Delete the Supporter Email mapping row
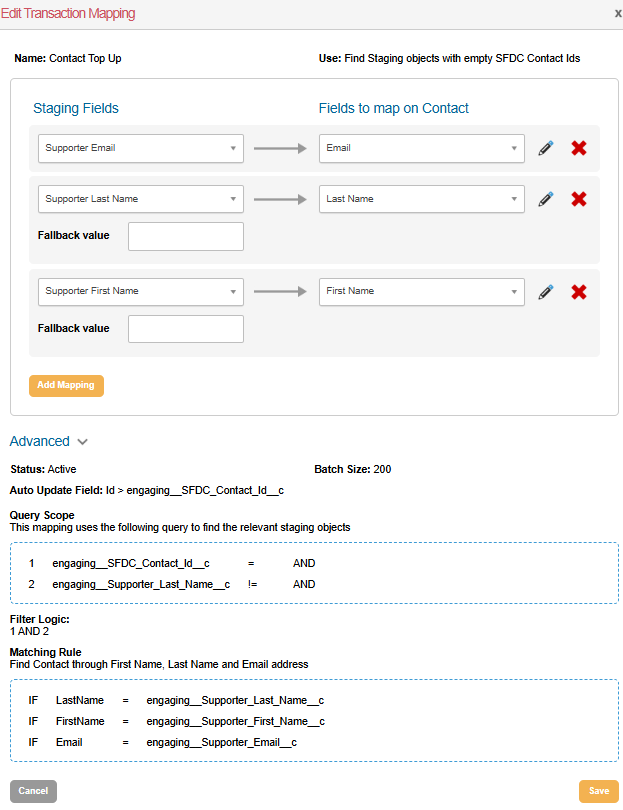 tap(578, 147)
